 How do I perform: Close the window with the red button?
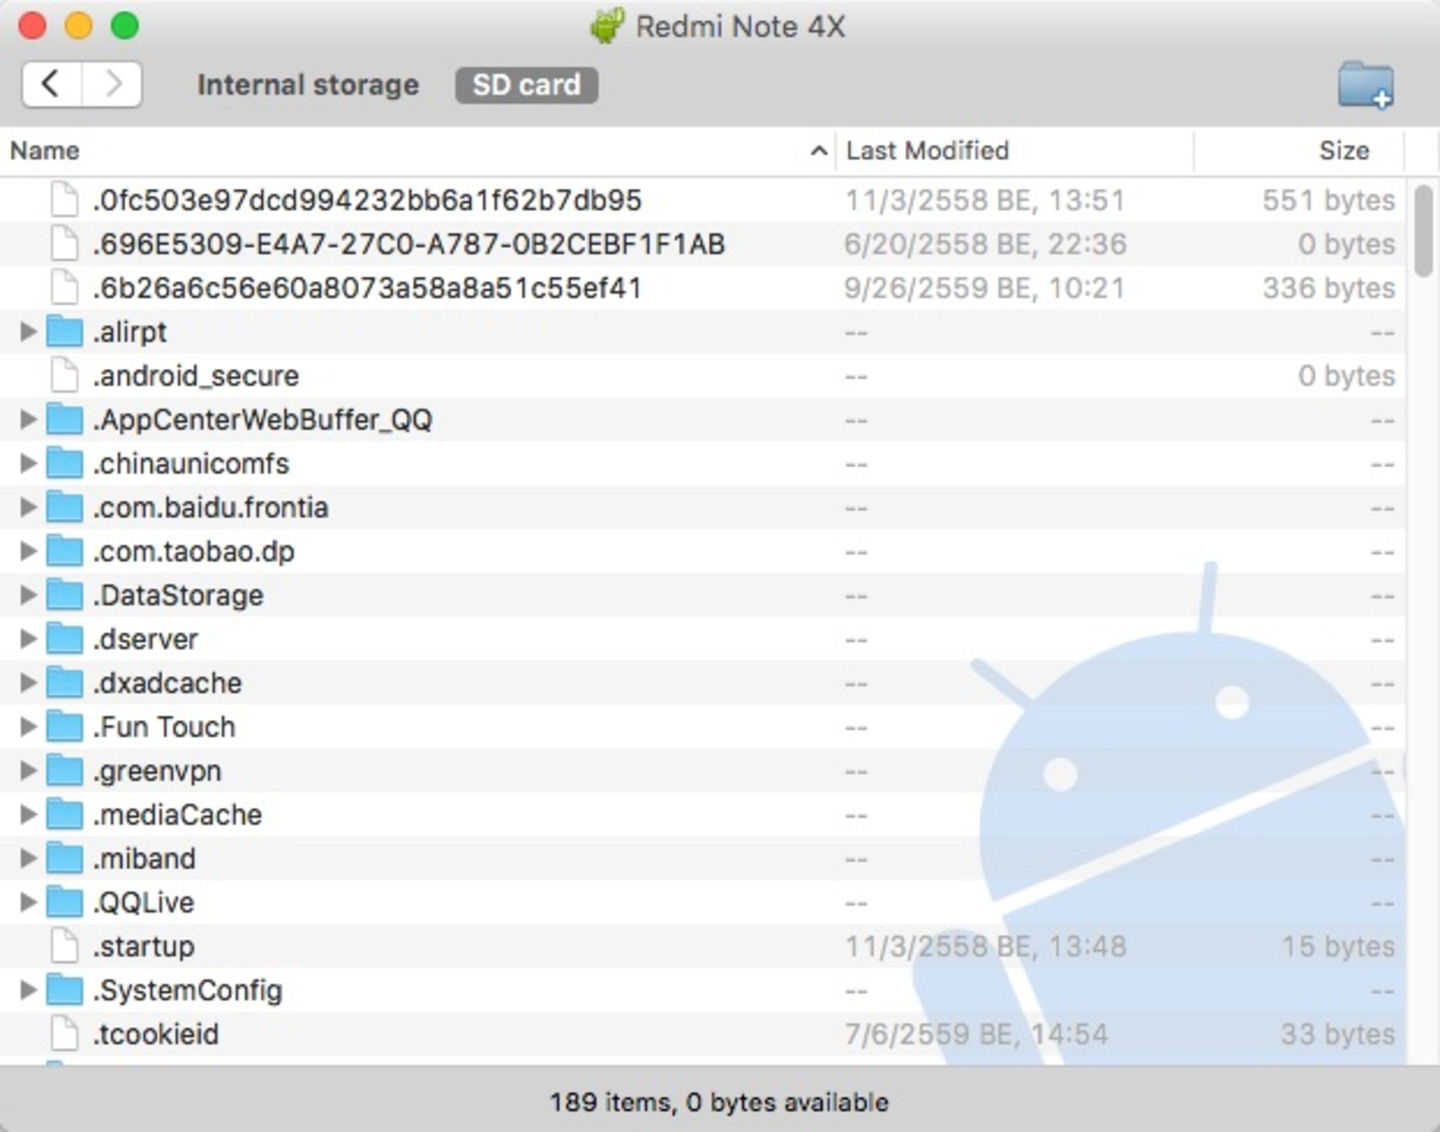[x=33, y=25]
